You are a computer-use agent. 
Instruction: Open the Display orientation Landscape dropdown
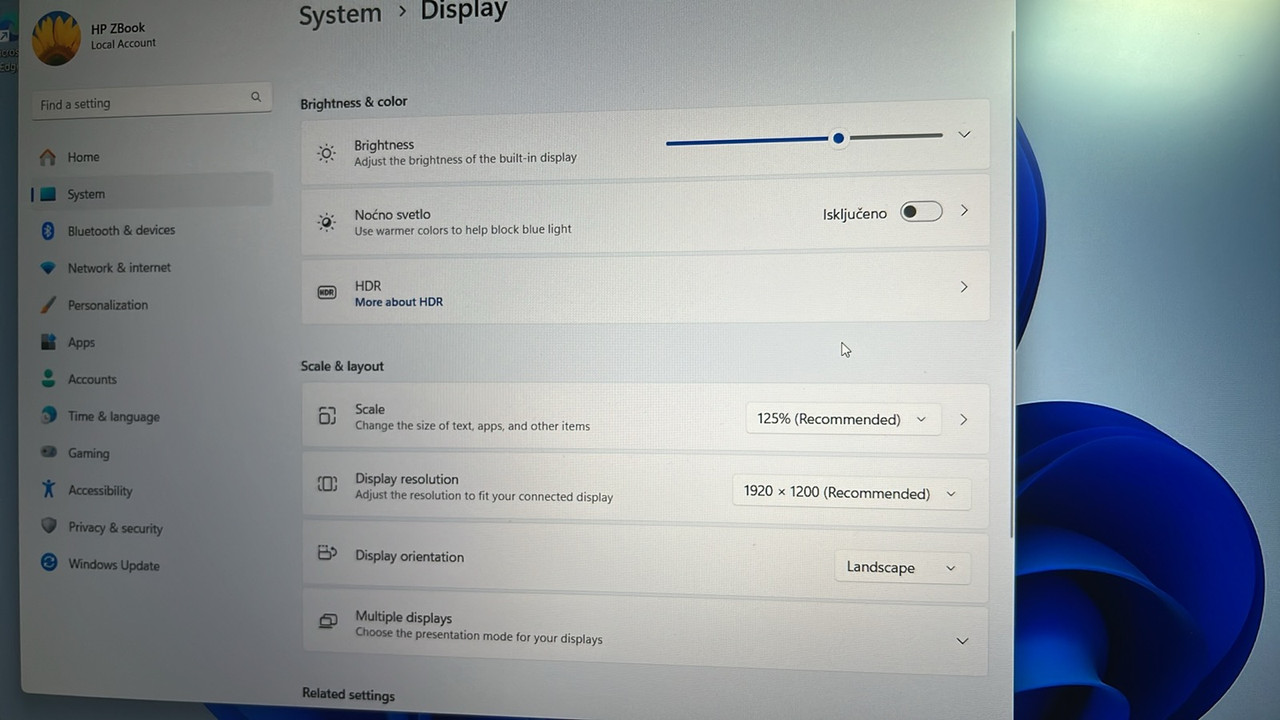tap(902, 567)
